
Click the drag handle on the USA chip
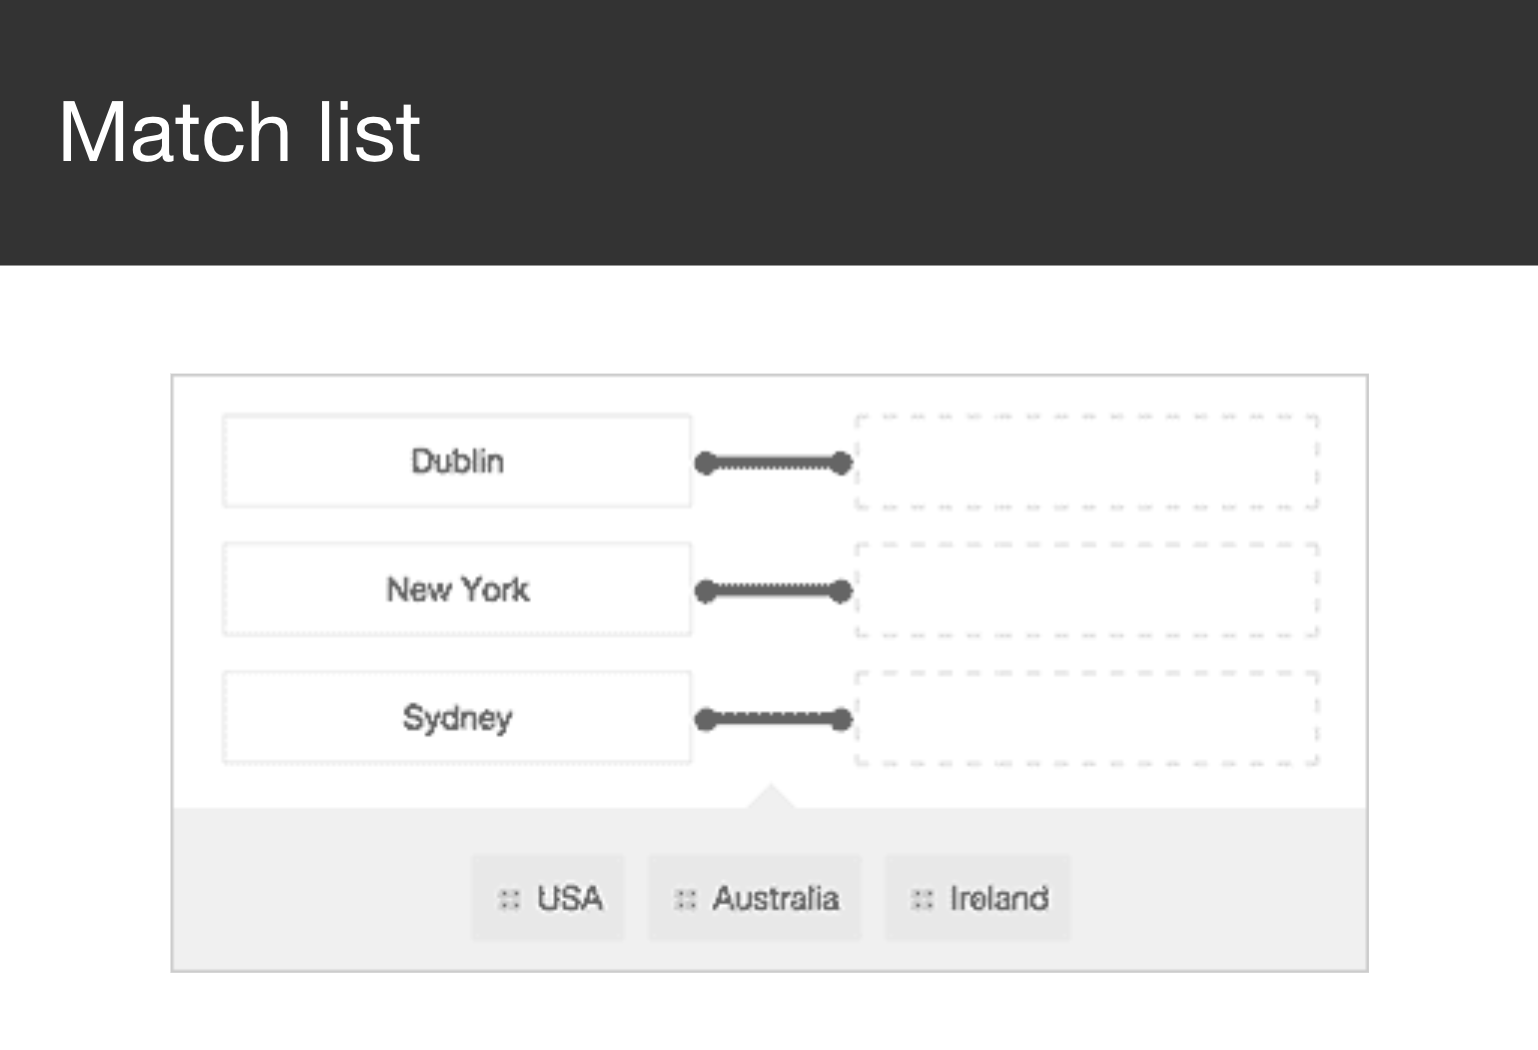(510, 898)
